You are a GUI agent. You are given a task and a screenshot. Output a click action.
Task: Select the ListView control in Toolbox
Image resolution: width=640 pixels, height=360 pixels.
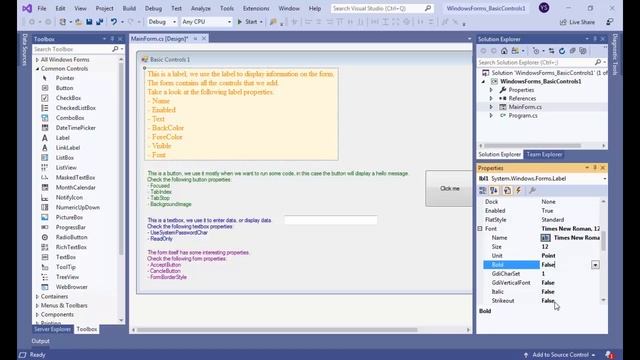pos(66,167)
